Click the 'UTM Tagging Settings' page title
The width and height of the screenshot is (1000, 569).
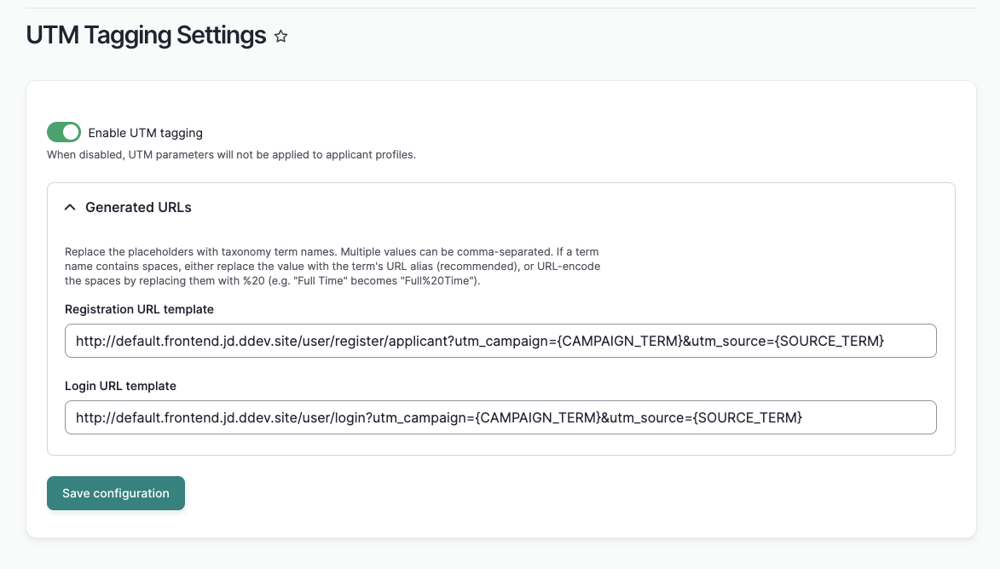pyautogui.click(x=146, y=35)
